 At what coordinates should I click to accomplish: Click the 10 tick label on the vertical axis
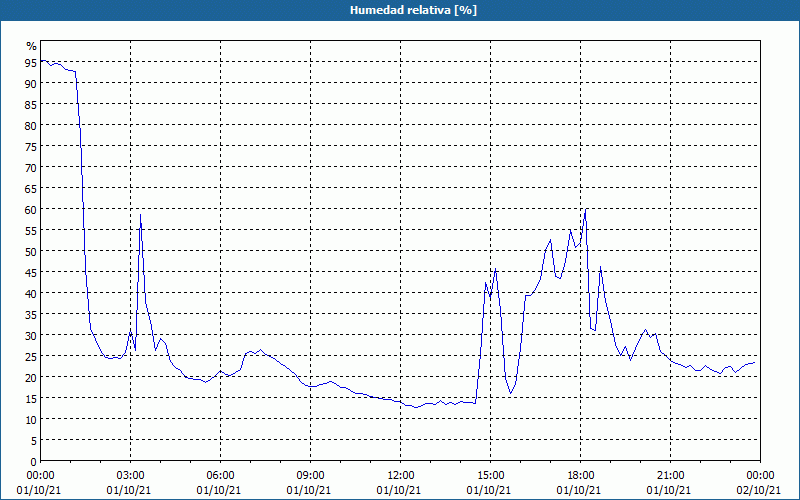click(31, 419)
